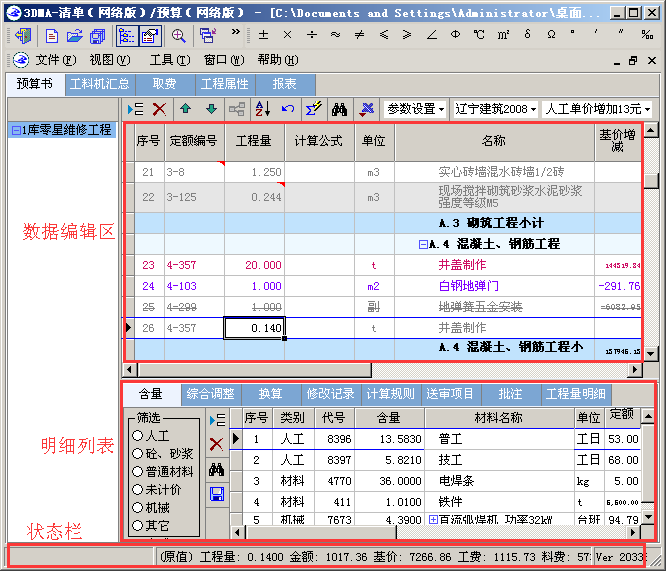Screen dimensions: 666x571
Task: Switch to the 修改记录 tab
Action: (x=330, y=394)
